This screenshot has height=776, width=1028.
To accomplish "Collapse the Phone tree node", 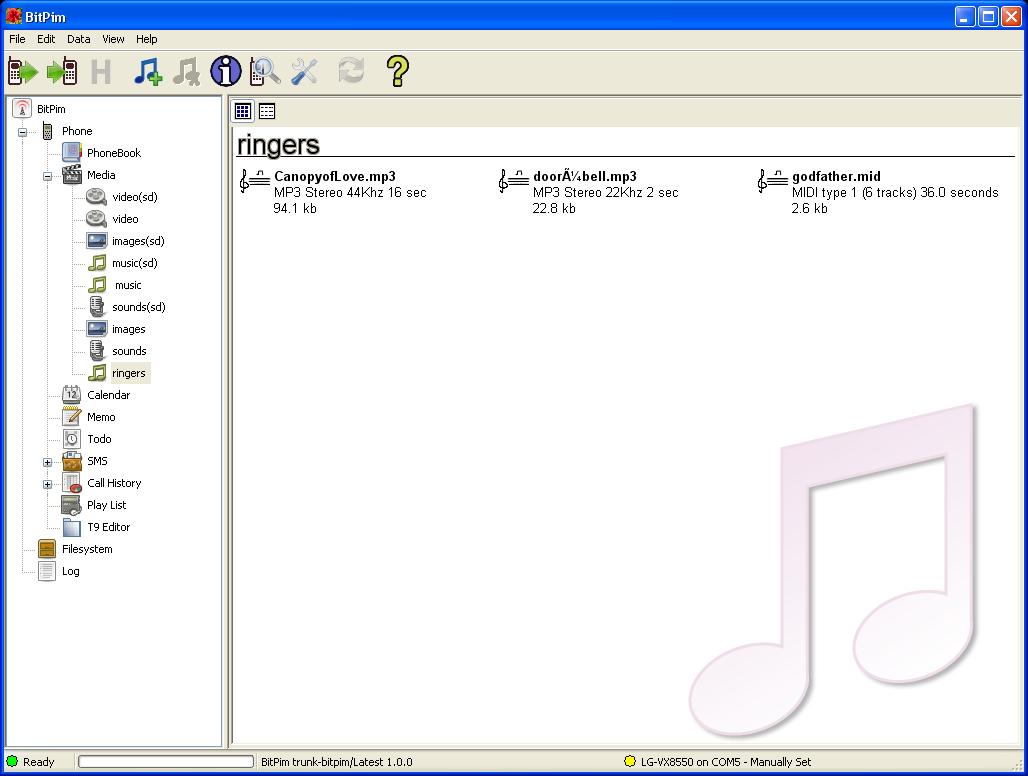I will (x=22, y=132).
